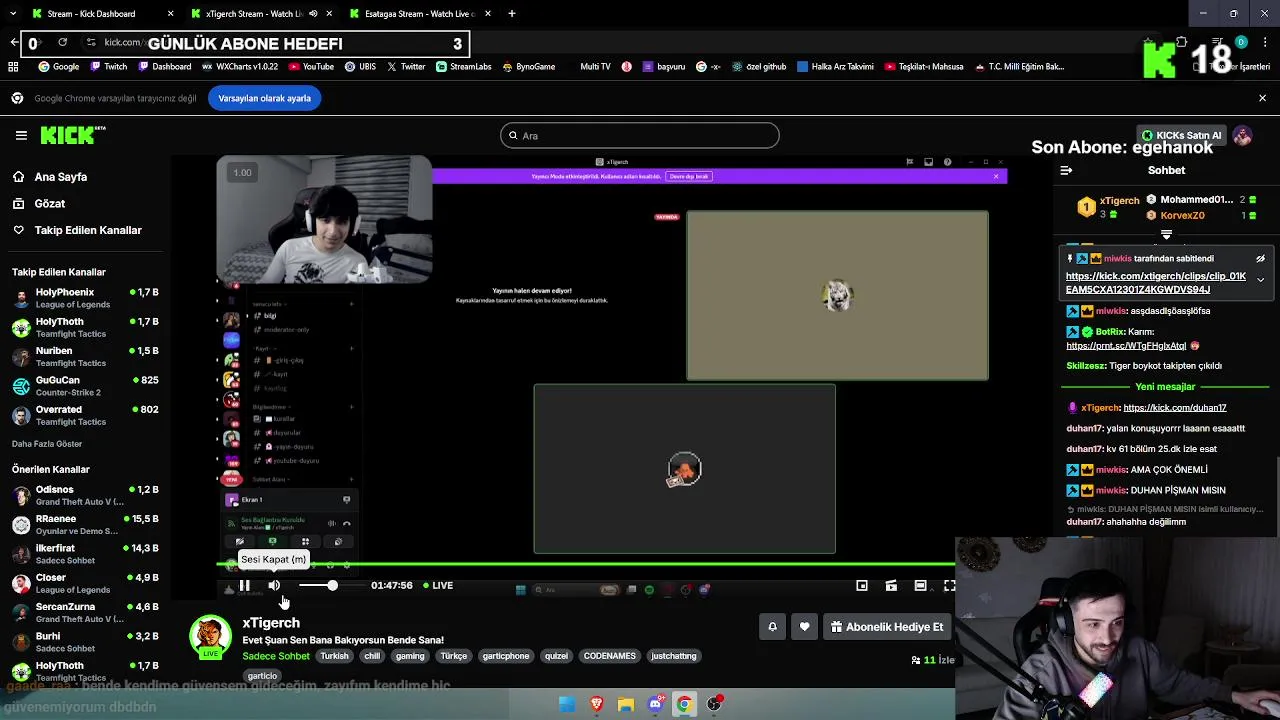Click KICKs Satın Al button
Screen dimensions: 1280x720
click(1181, 135)
